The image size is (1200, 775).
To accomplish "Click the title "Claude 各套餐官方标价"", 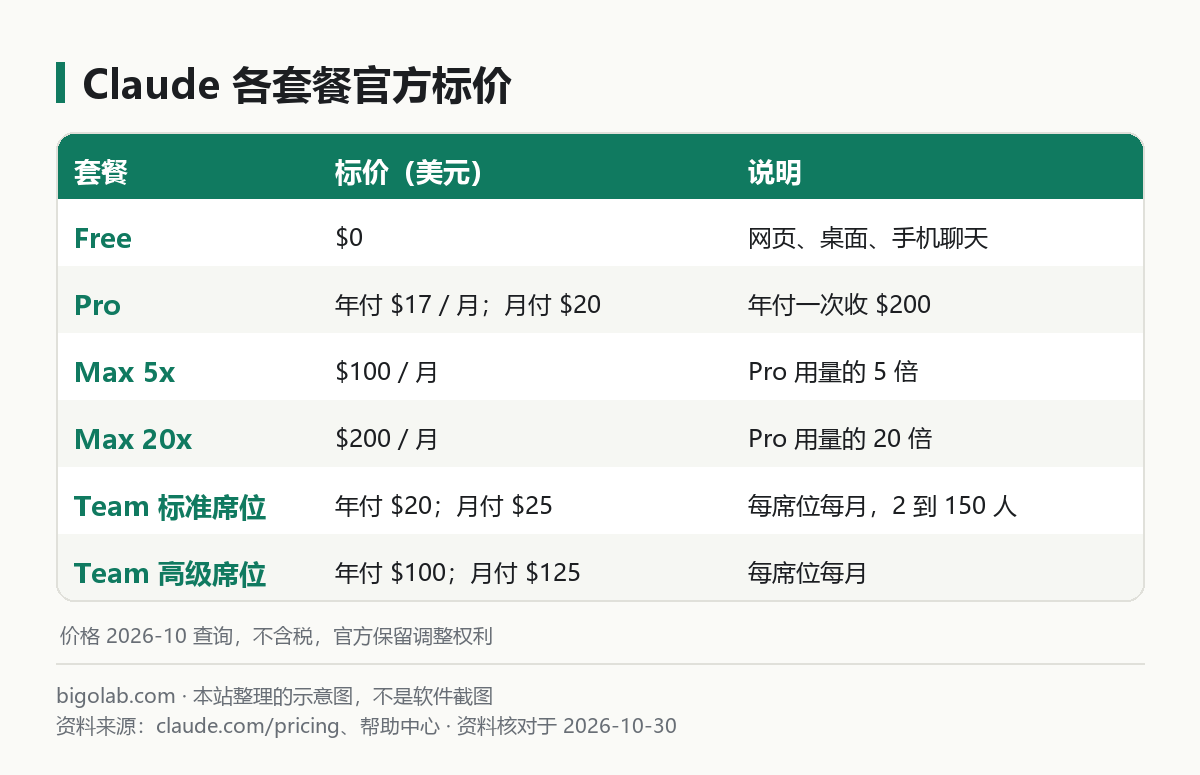I will (297, 86).
